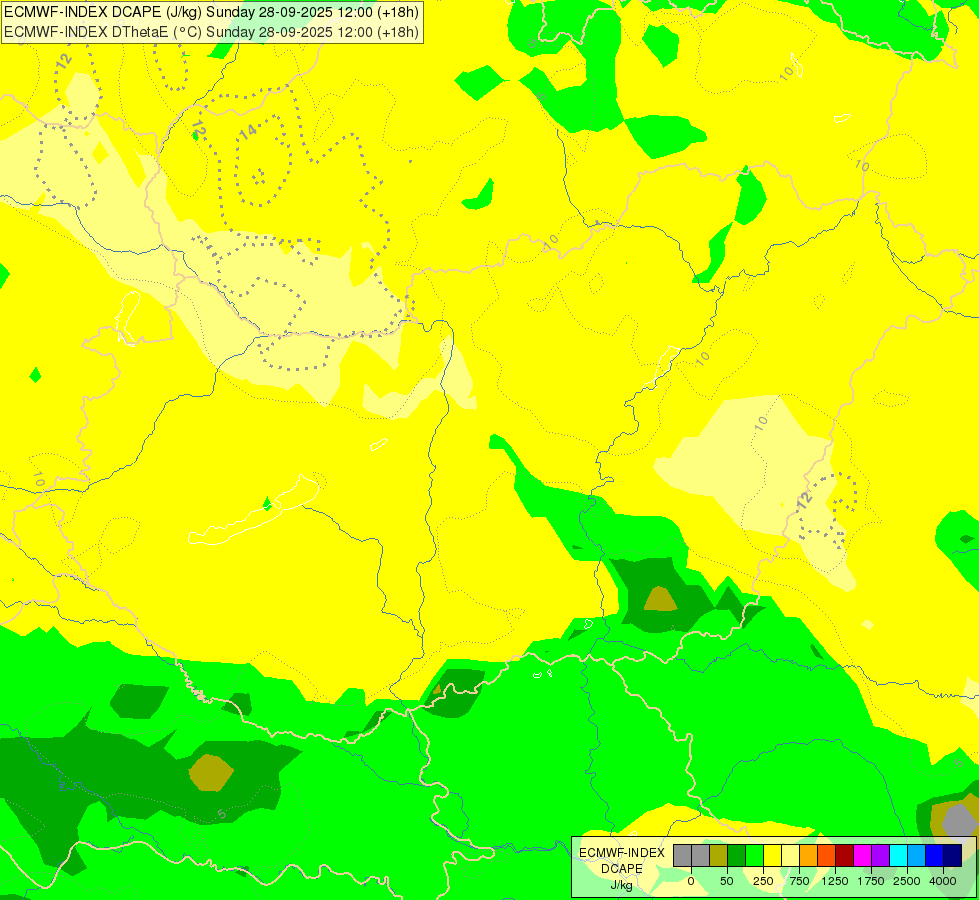Click the cyan legend swatch
Viewport: 979px width, 900px height.
(x=898, y=855)
